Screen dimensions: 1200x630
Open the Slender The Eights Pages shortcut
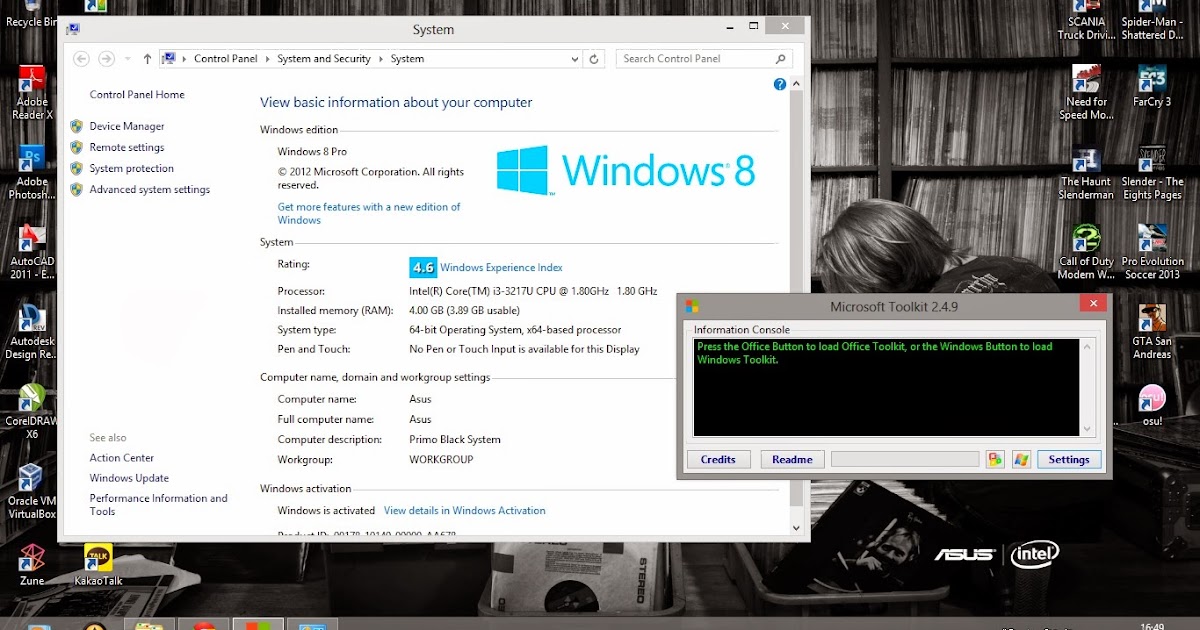(1151, 172)
